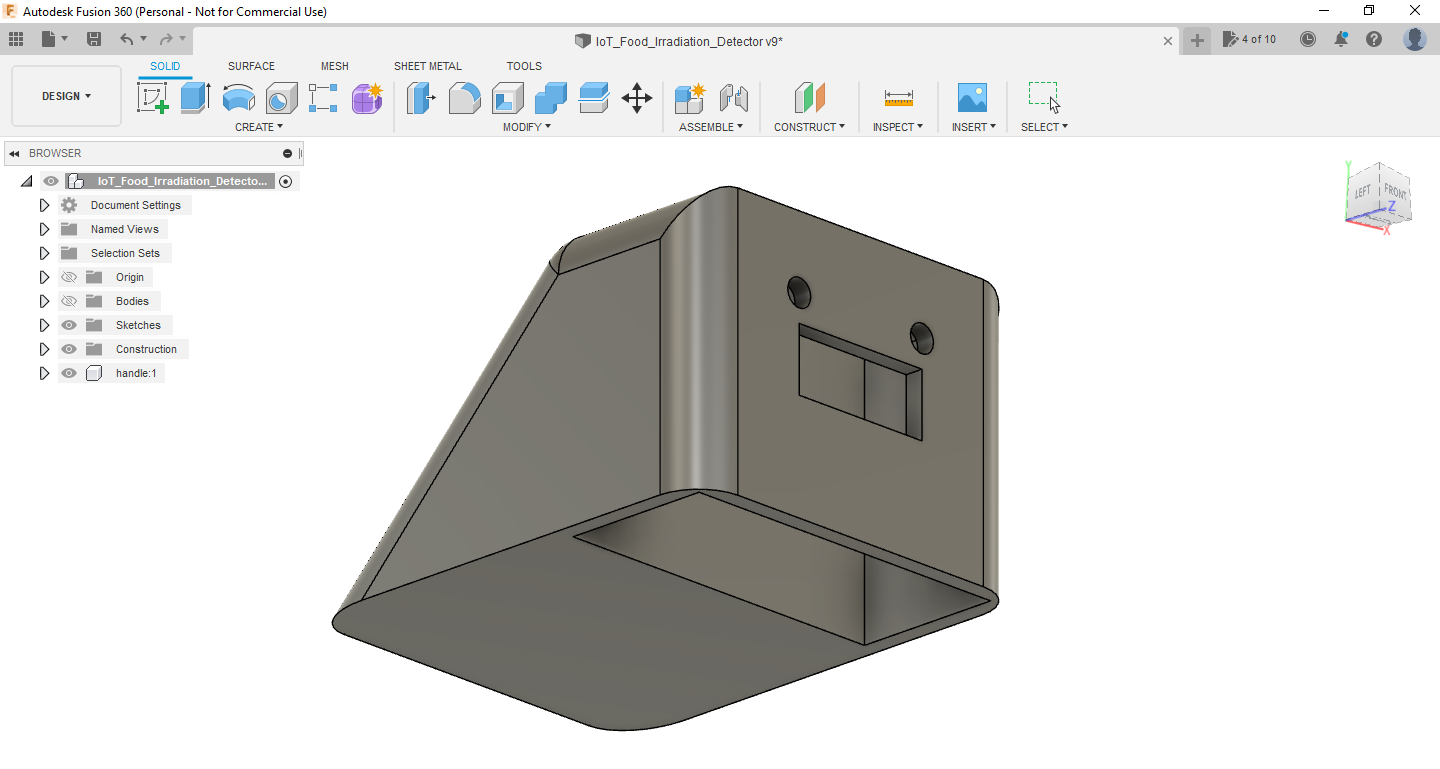Image resolution: width=1440 pixels, height=769 pixels.
Task: Start the Press Pull tool
Action: click(x=421, y=97)
